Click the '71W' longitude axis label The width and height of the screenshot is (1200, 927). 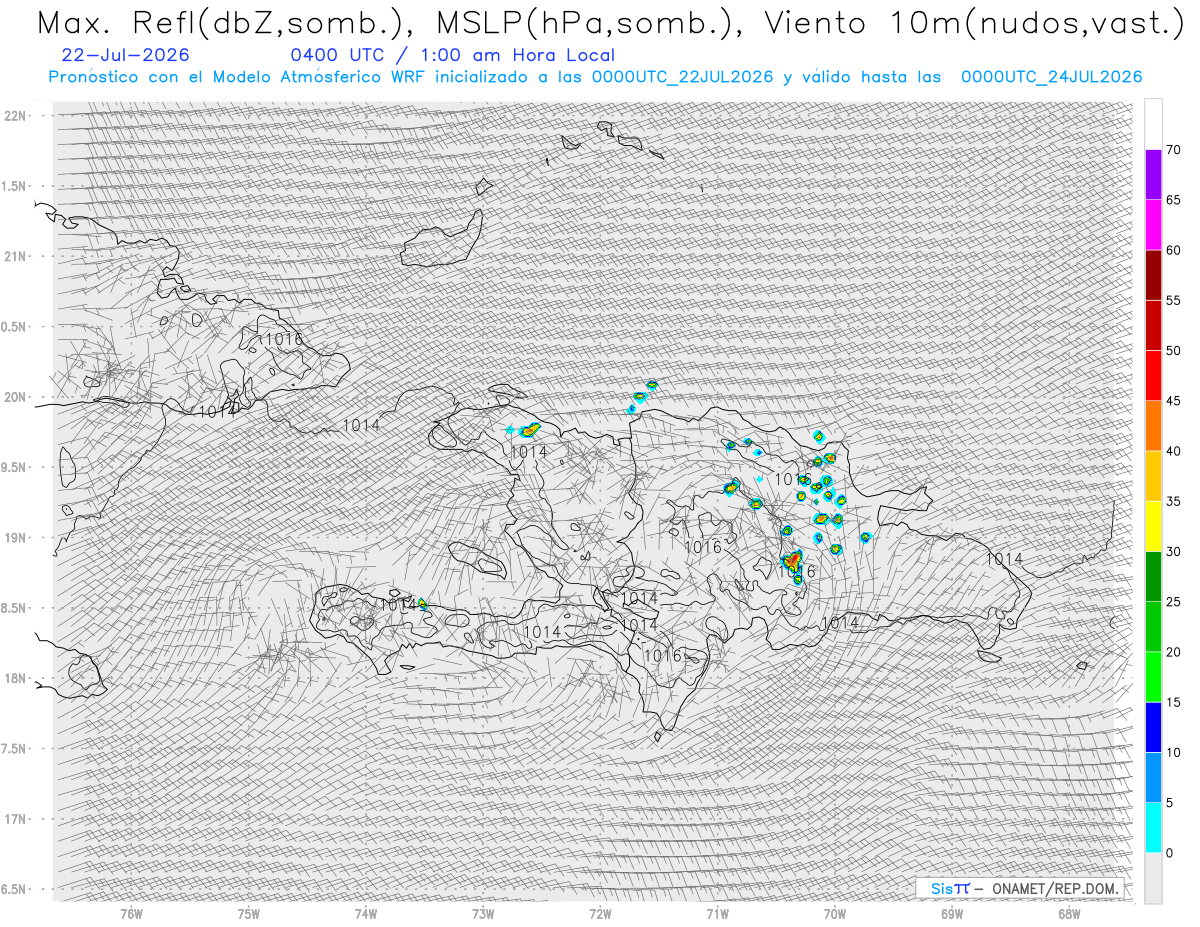click(x=717, y=912)
